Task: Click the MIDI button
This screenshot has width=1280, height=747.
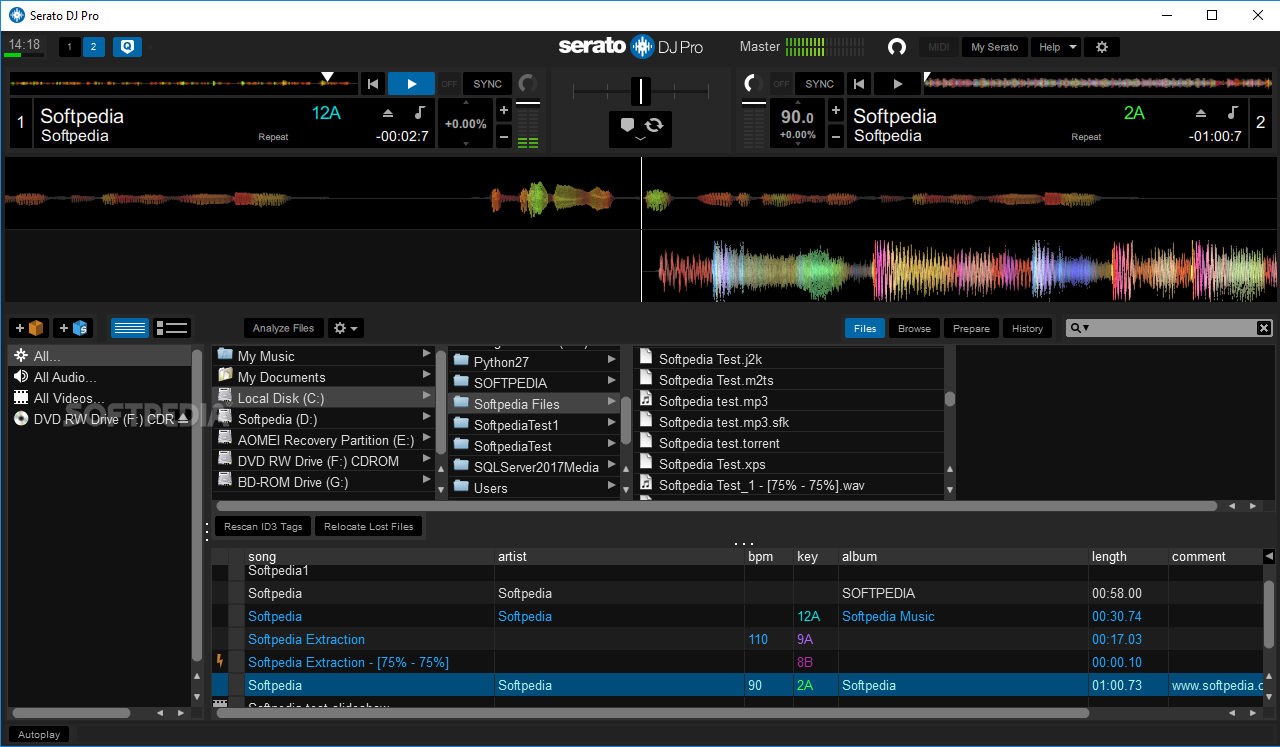Action: point(939,47)
